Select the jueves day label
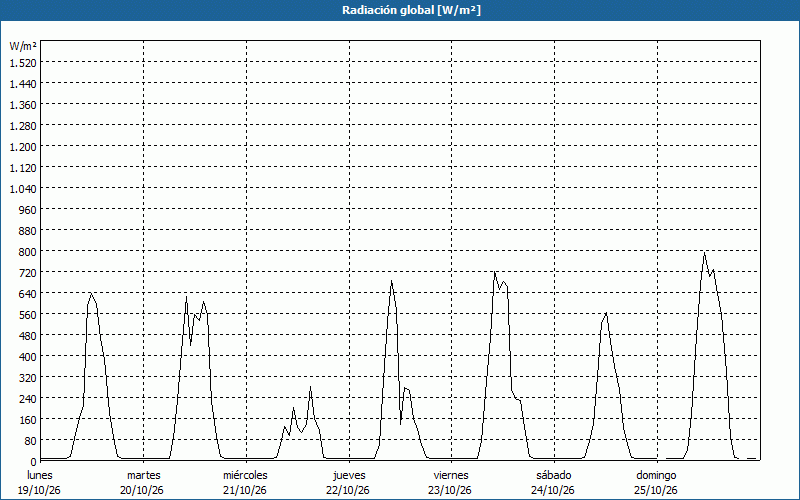The width and height of the screenshot is (800, 500). (x=349, y=475)
